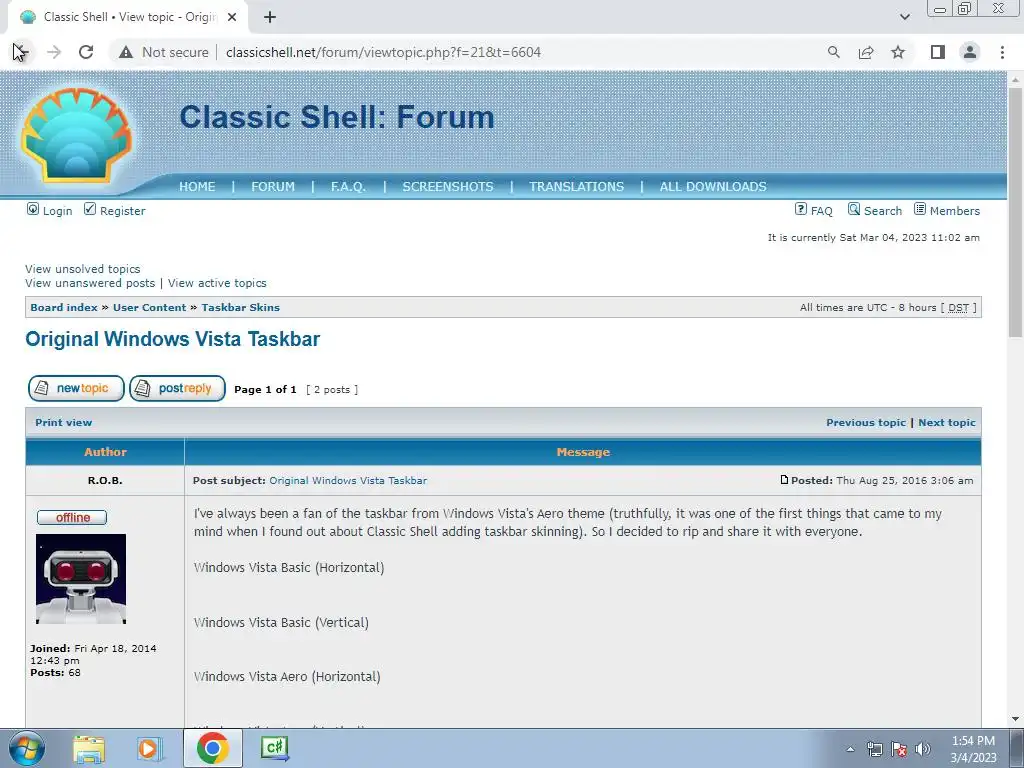Open the tab search chevron
Image resolution: width=1024 pixels, height=768 pixels.
coord(904,17)
